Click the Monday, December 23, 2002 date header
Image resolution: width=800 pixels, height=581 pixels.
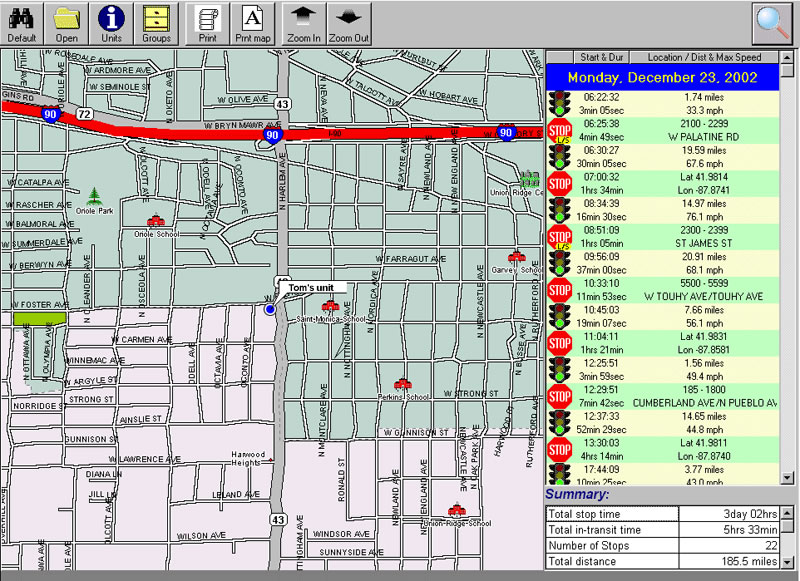663,77
